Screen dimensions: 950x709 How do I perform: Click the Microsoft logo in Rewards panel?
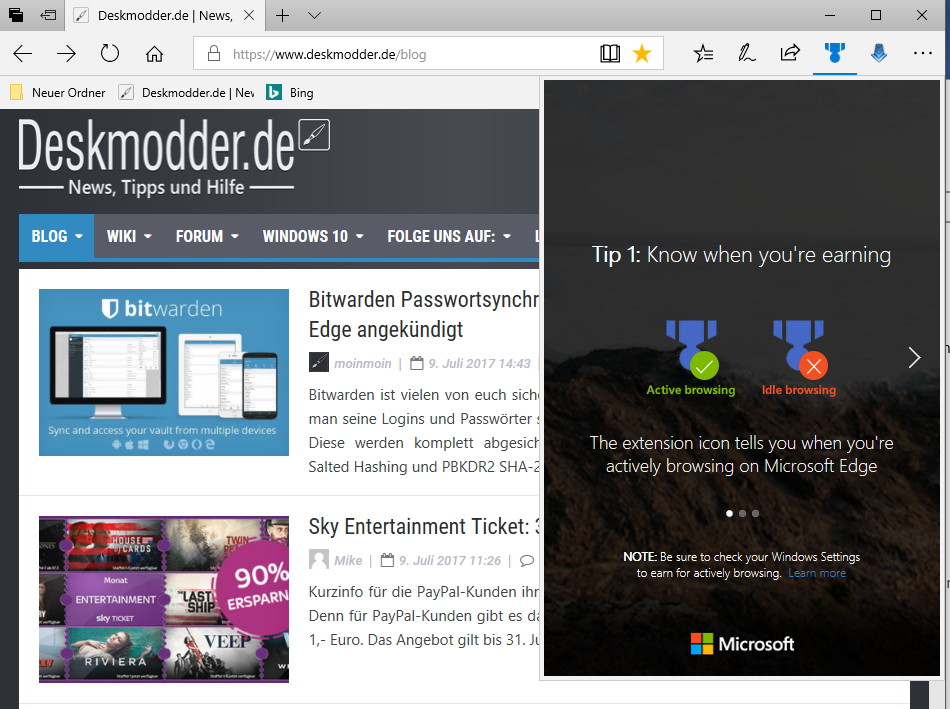[x=742, y=644]
